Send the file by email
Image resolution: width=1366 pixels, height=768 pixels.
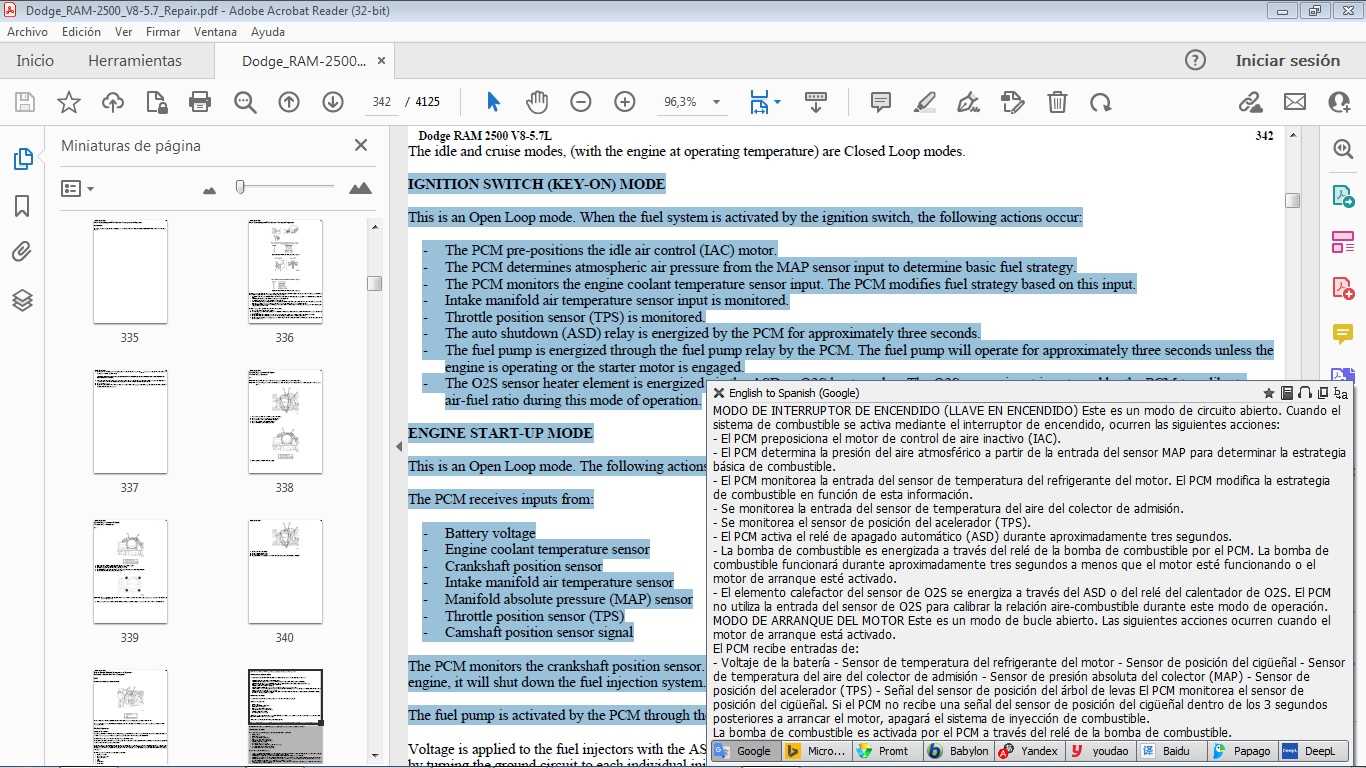click(1295, 102)
